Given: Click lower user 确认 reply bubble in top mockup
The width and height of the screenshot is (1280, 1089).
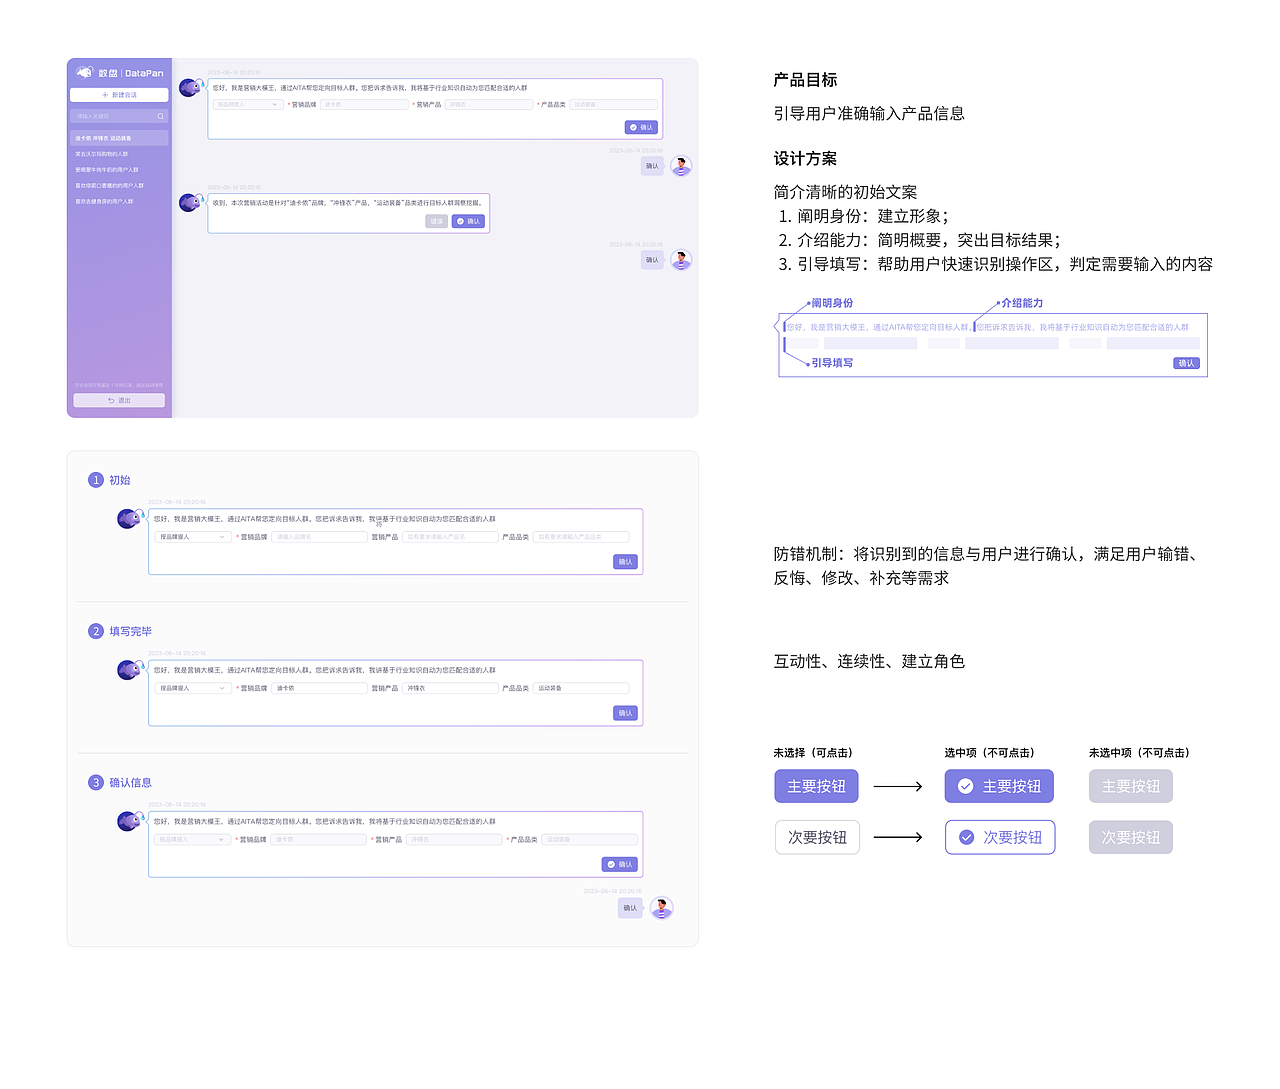Looking at the screenshot, I should (x=652, y=260).
